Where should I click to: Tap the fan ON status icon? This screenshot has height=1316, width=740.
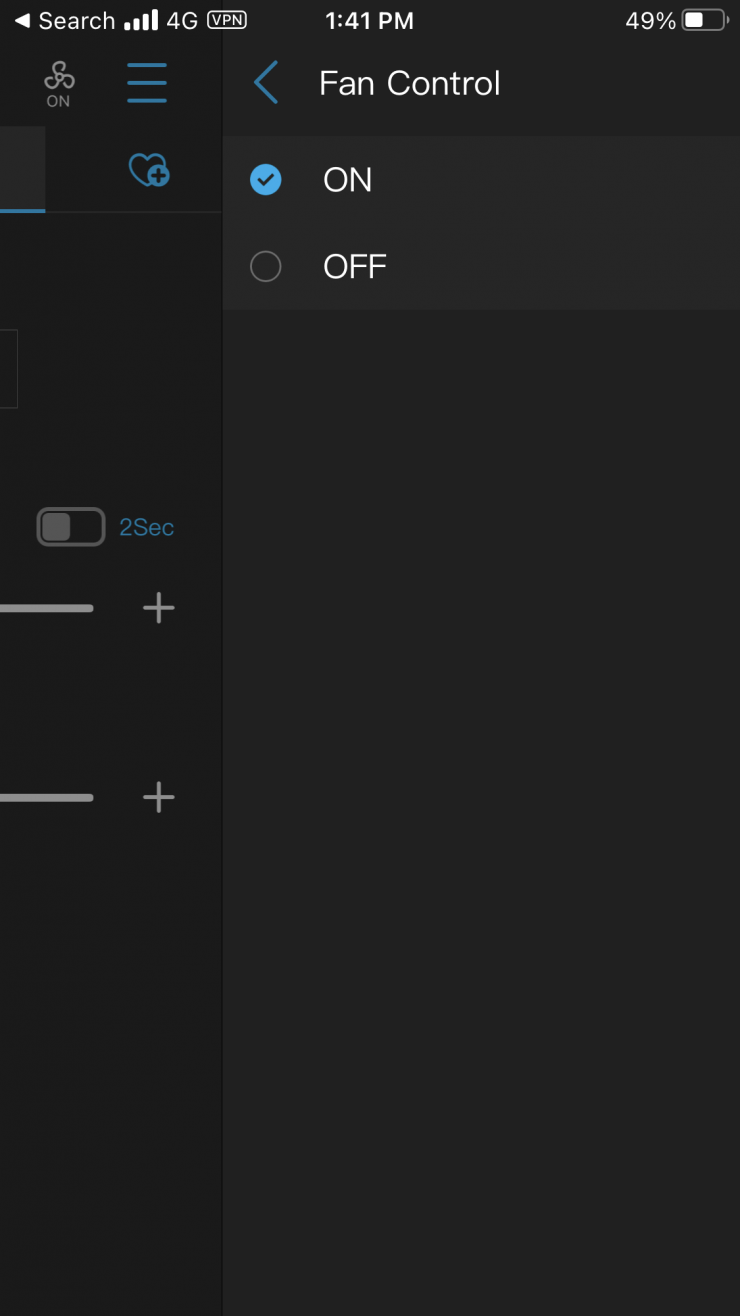(x=59, y=83)
